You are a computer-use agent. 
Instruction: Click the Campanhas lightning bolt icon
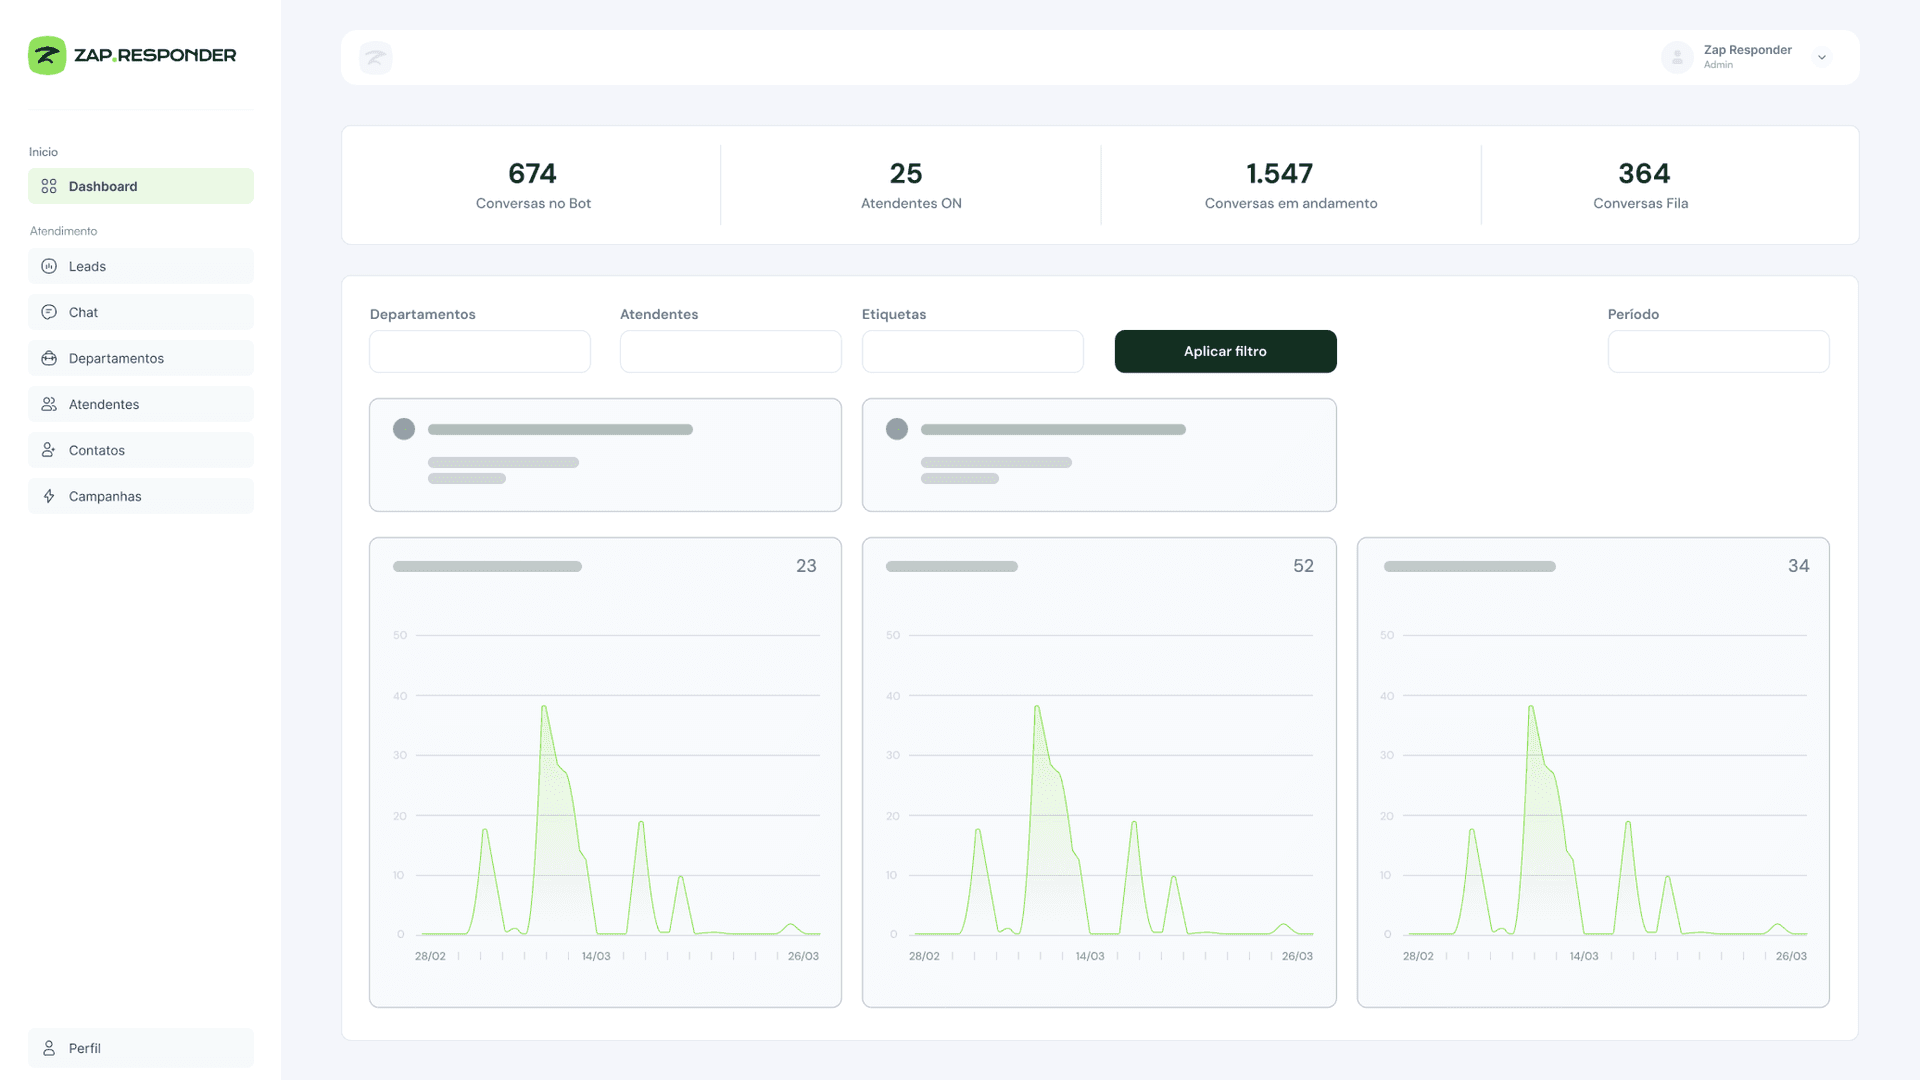click(x=49, y=496)
